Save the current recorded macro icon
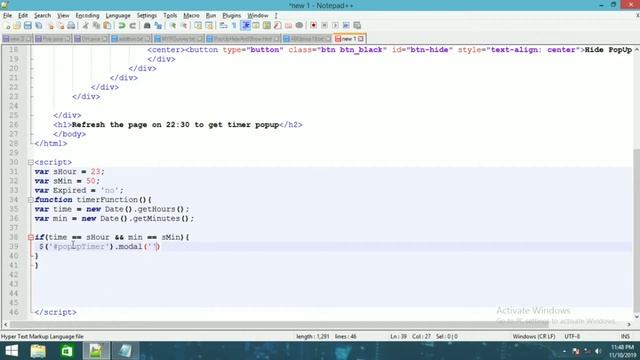Screen dimensions: 640x360 tap(357, 26)
